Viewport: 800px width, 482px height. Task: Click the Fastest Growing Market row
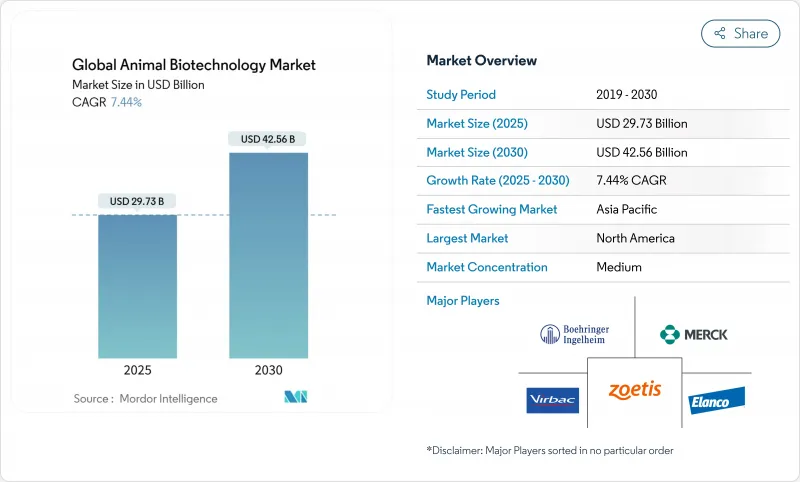(605, 210)
